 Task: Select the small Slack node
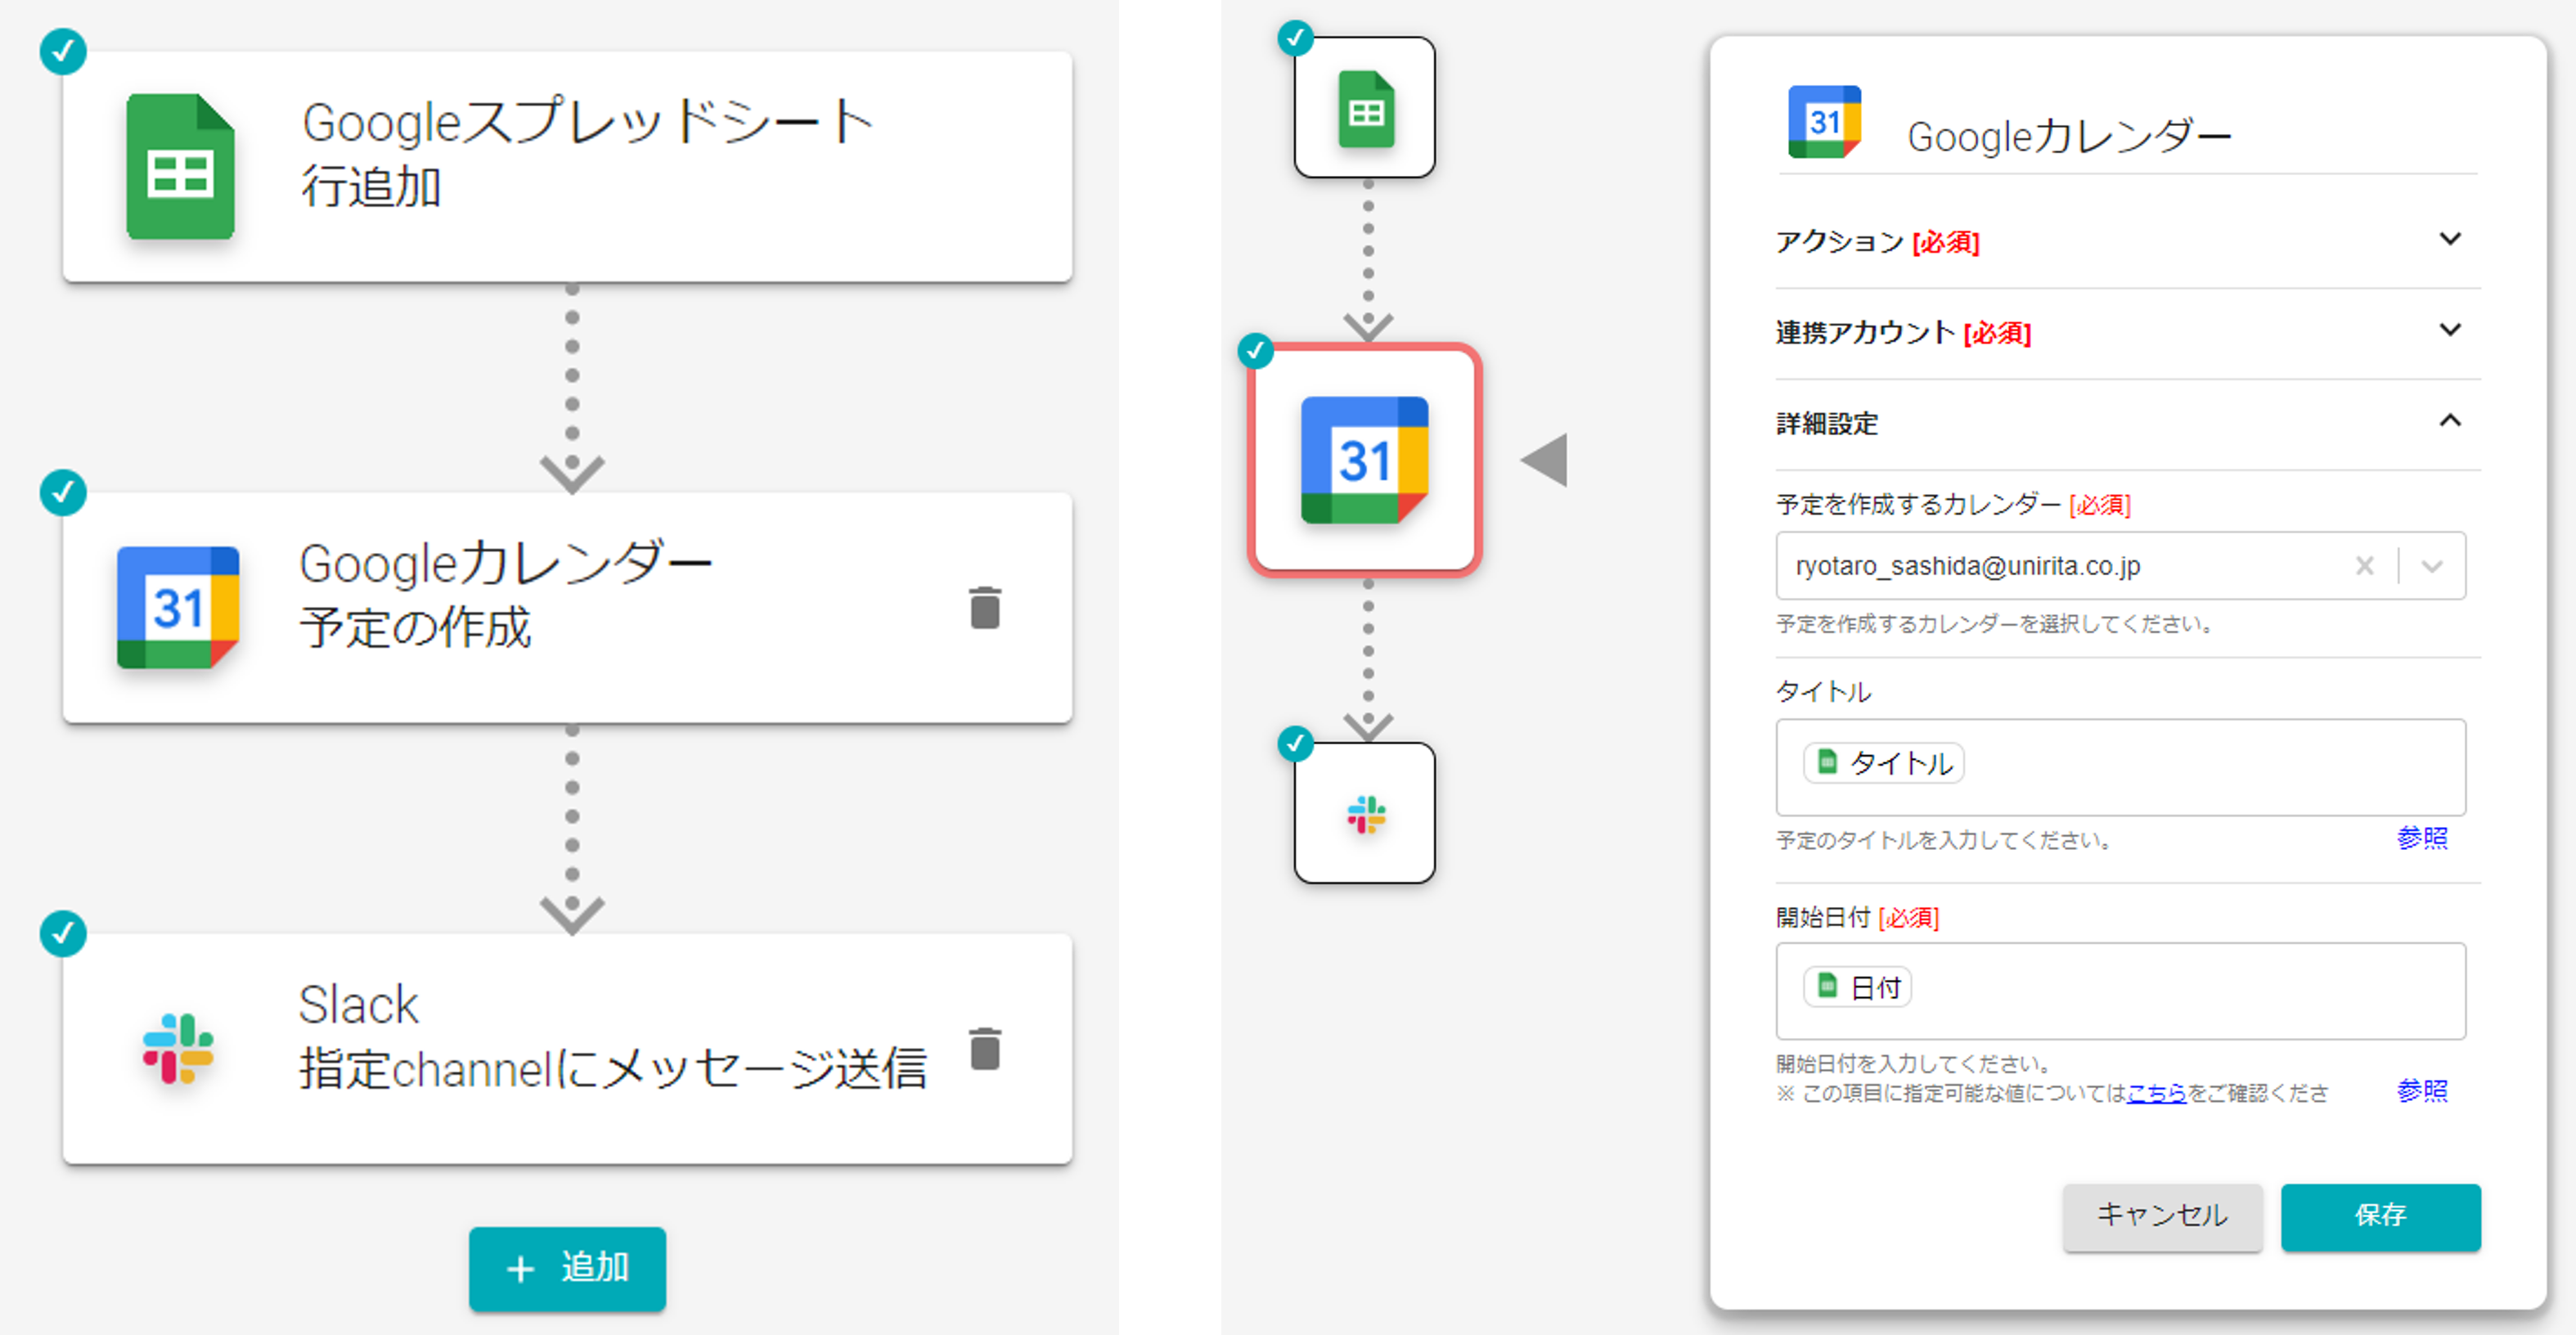pyautogui.click(x=1365, y=813)
